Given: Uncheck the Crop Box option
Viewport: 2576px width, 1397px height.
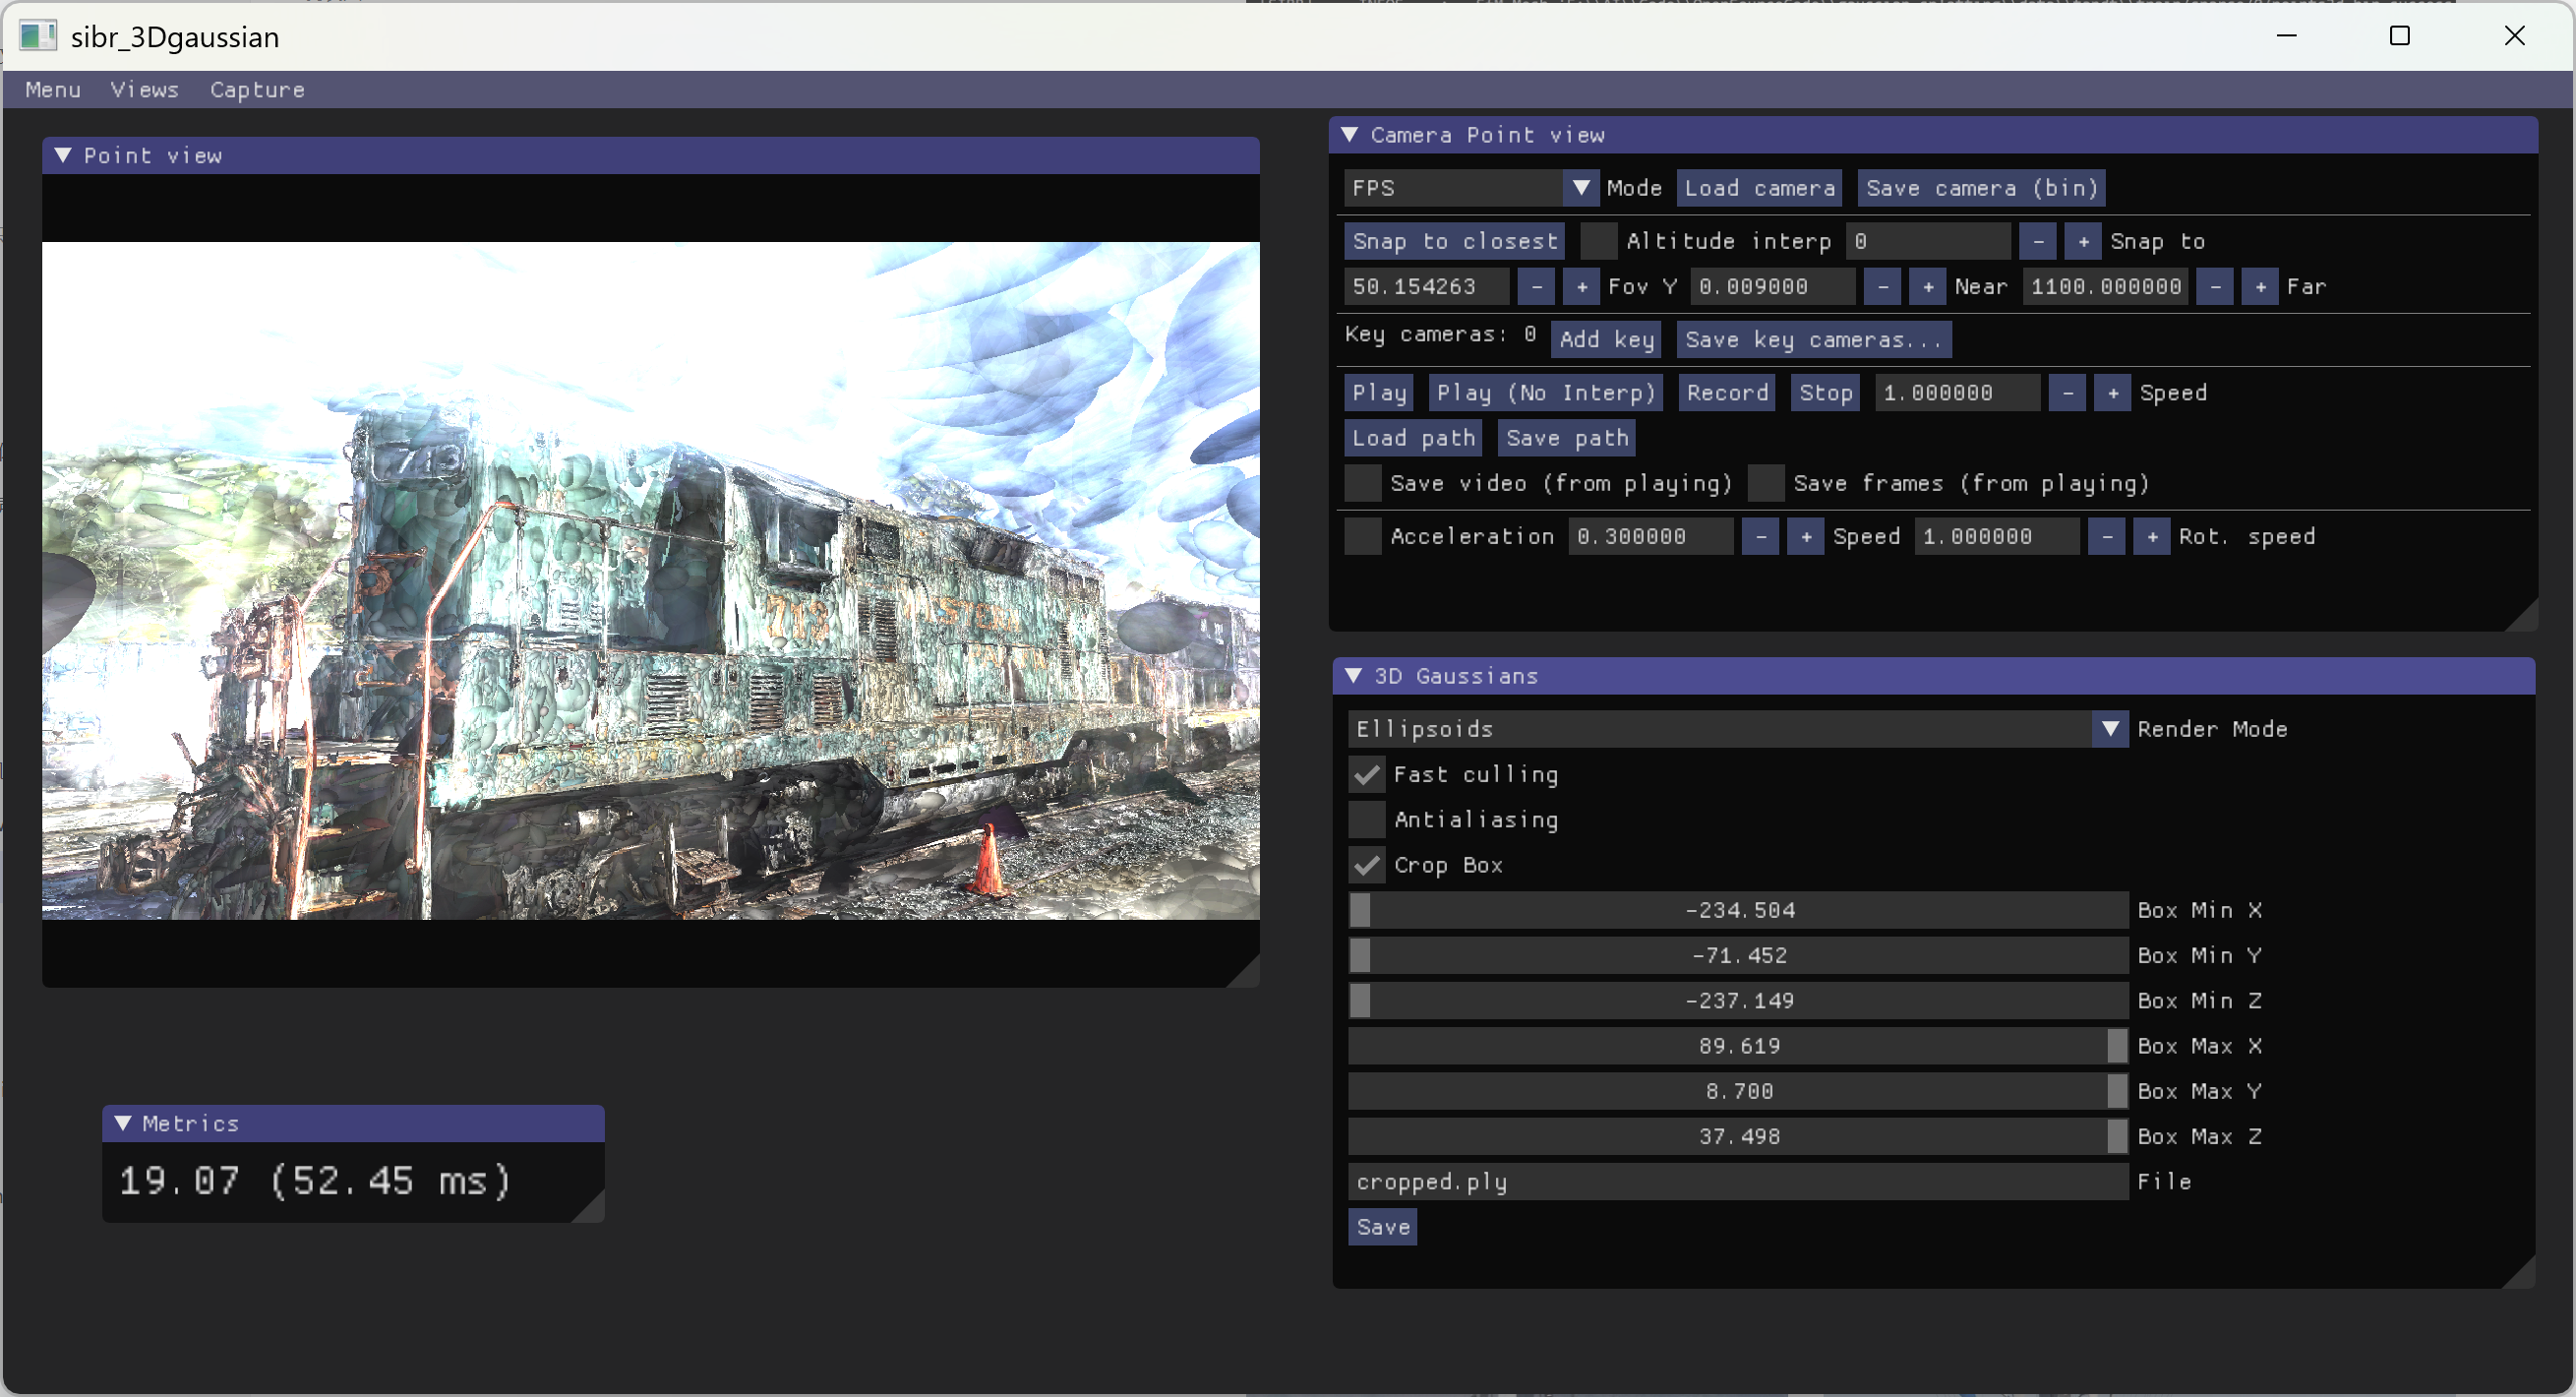Looking at the screenshot, I should (x=1366, y=865).
